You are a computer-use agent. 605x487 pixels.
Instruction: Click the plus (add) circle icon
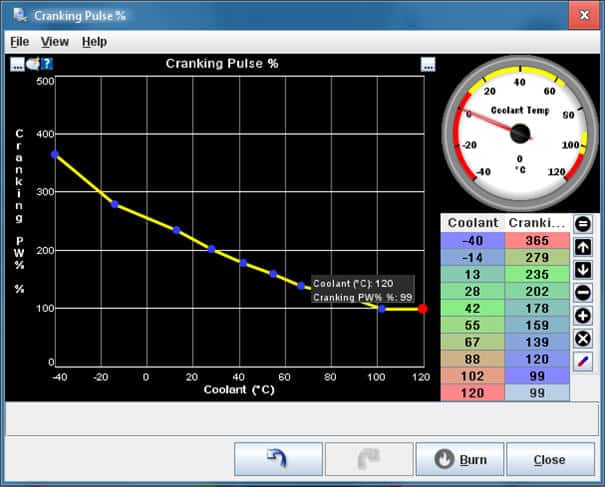point(583,316)
